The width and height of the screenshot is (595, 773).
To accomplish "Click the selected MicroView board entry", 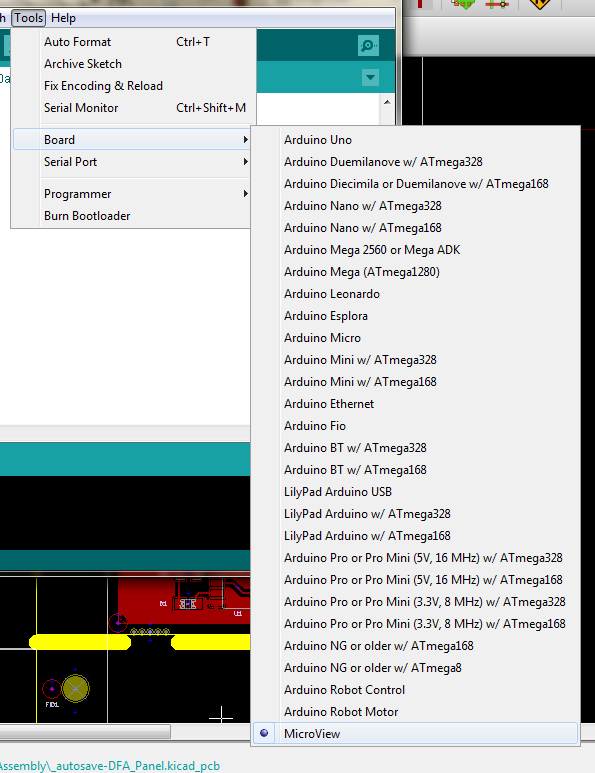I will [415, 734].
